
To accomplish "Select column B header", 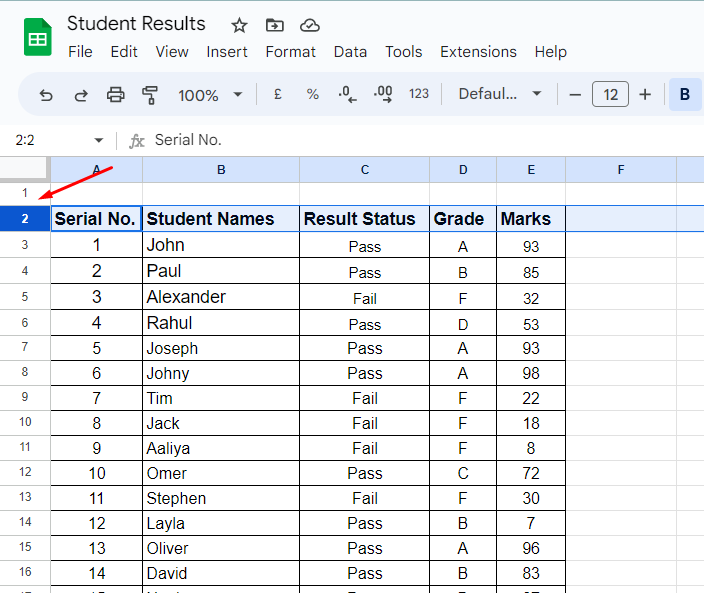I will pyautogui.click(x=221, y=170).
